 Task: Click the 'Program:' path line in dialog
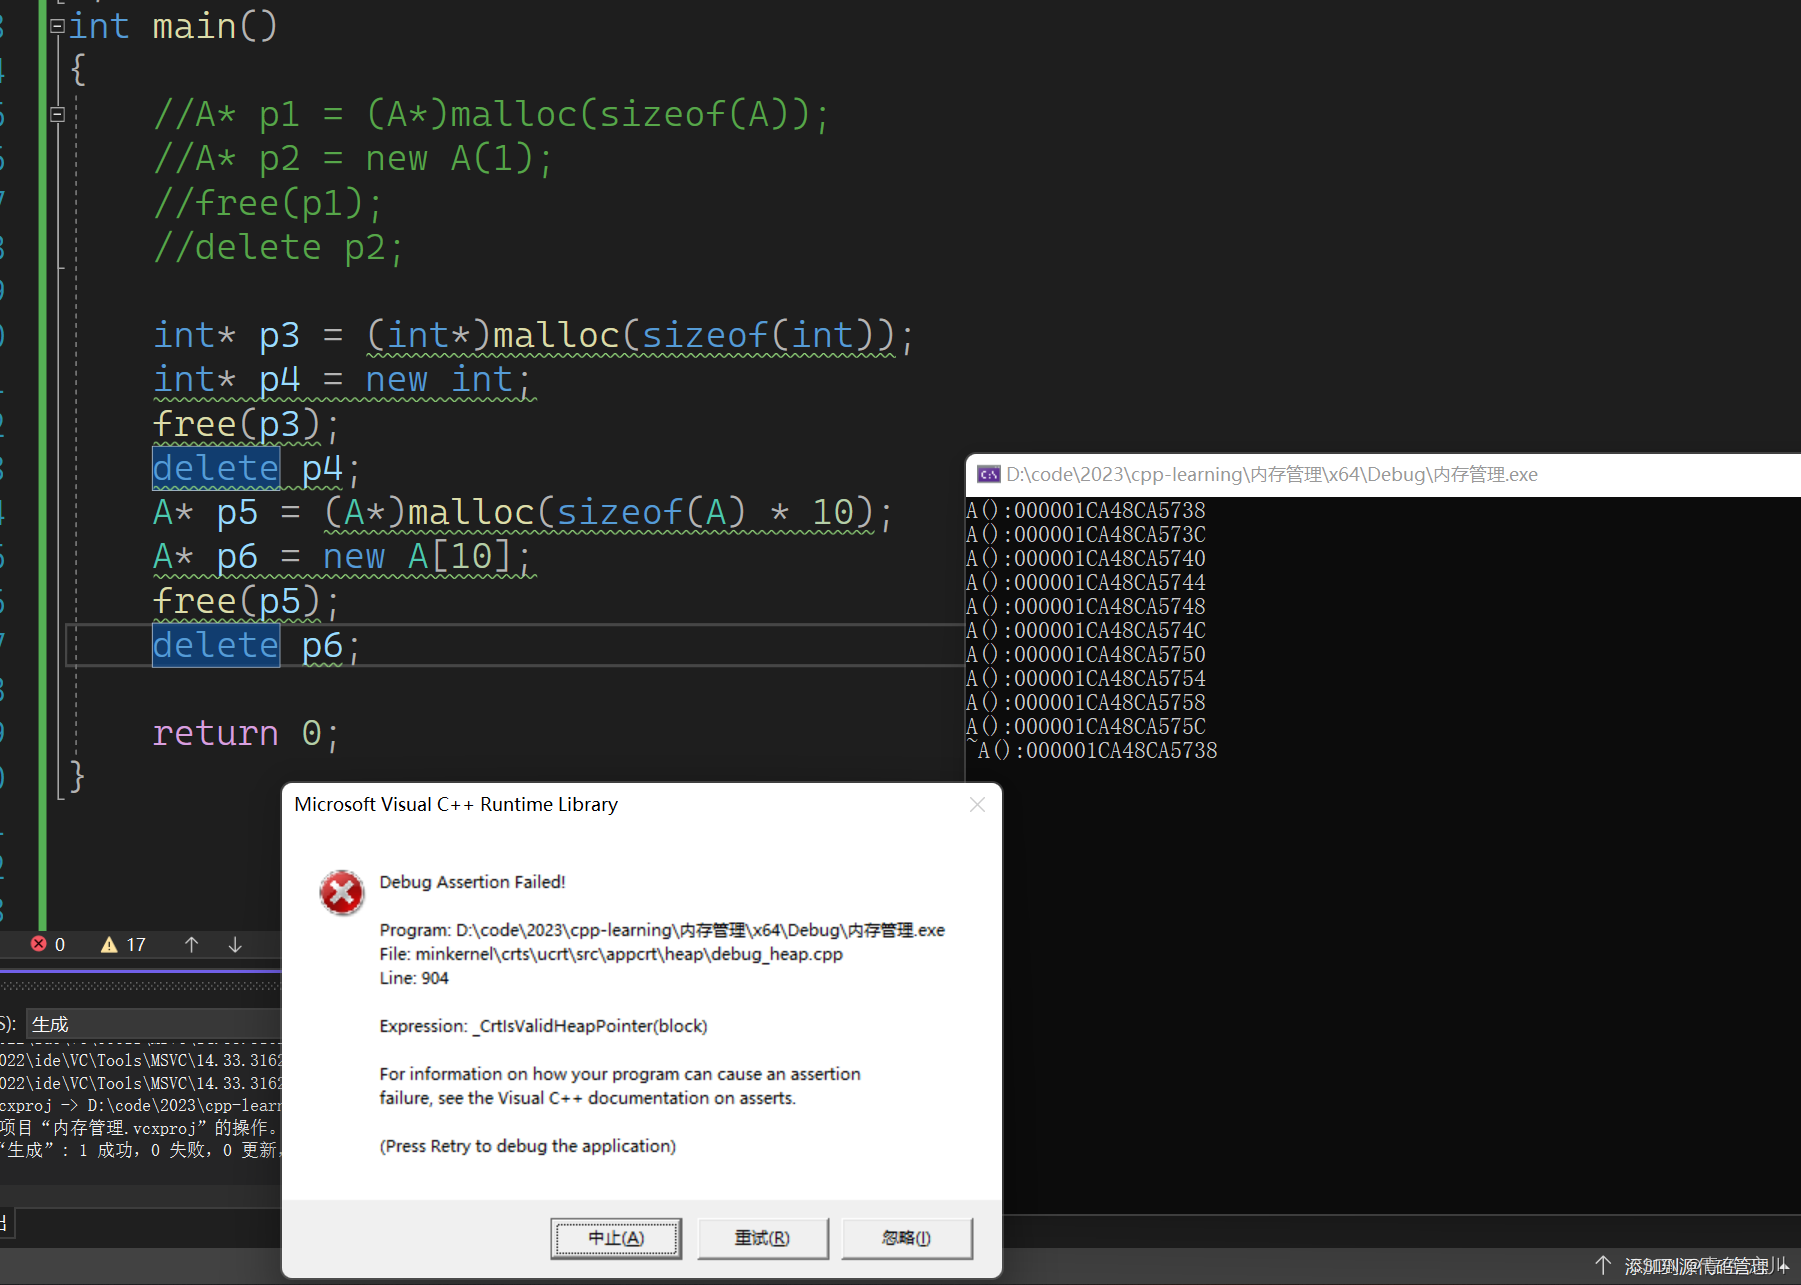pyautogui.click(x=662, y=930)
